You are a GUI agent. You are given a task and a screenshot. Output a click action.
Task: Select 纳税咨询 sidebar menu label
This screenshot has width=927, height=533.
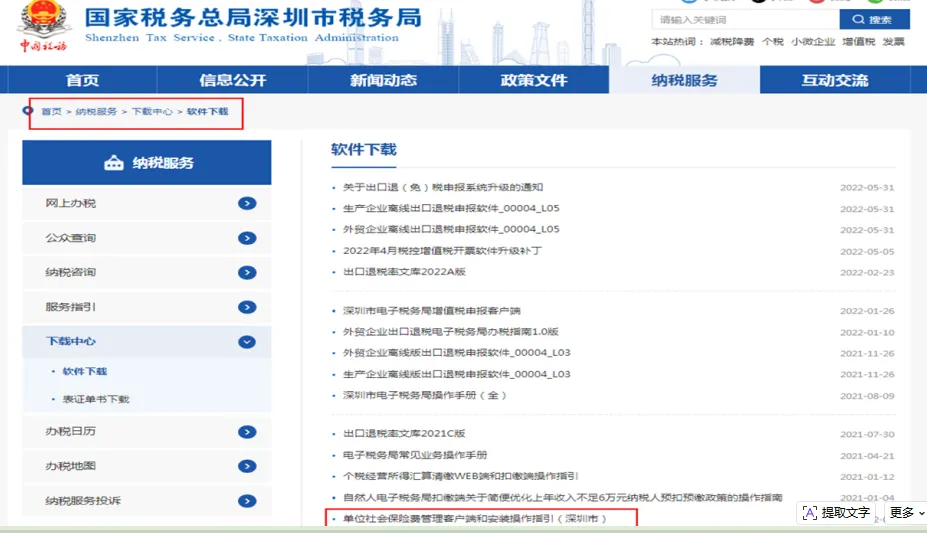click(70, 272)
